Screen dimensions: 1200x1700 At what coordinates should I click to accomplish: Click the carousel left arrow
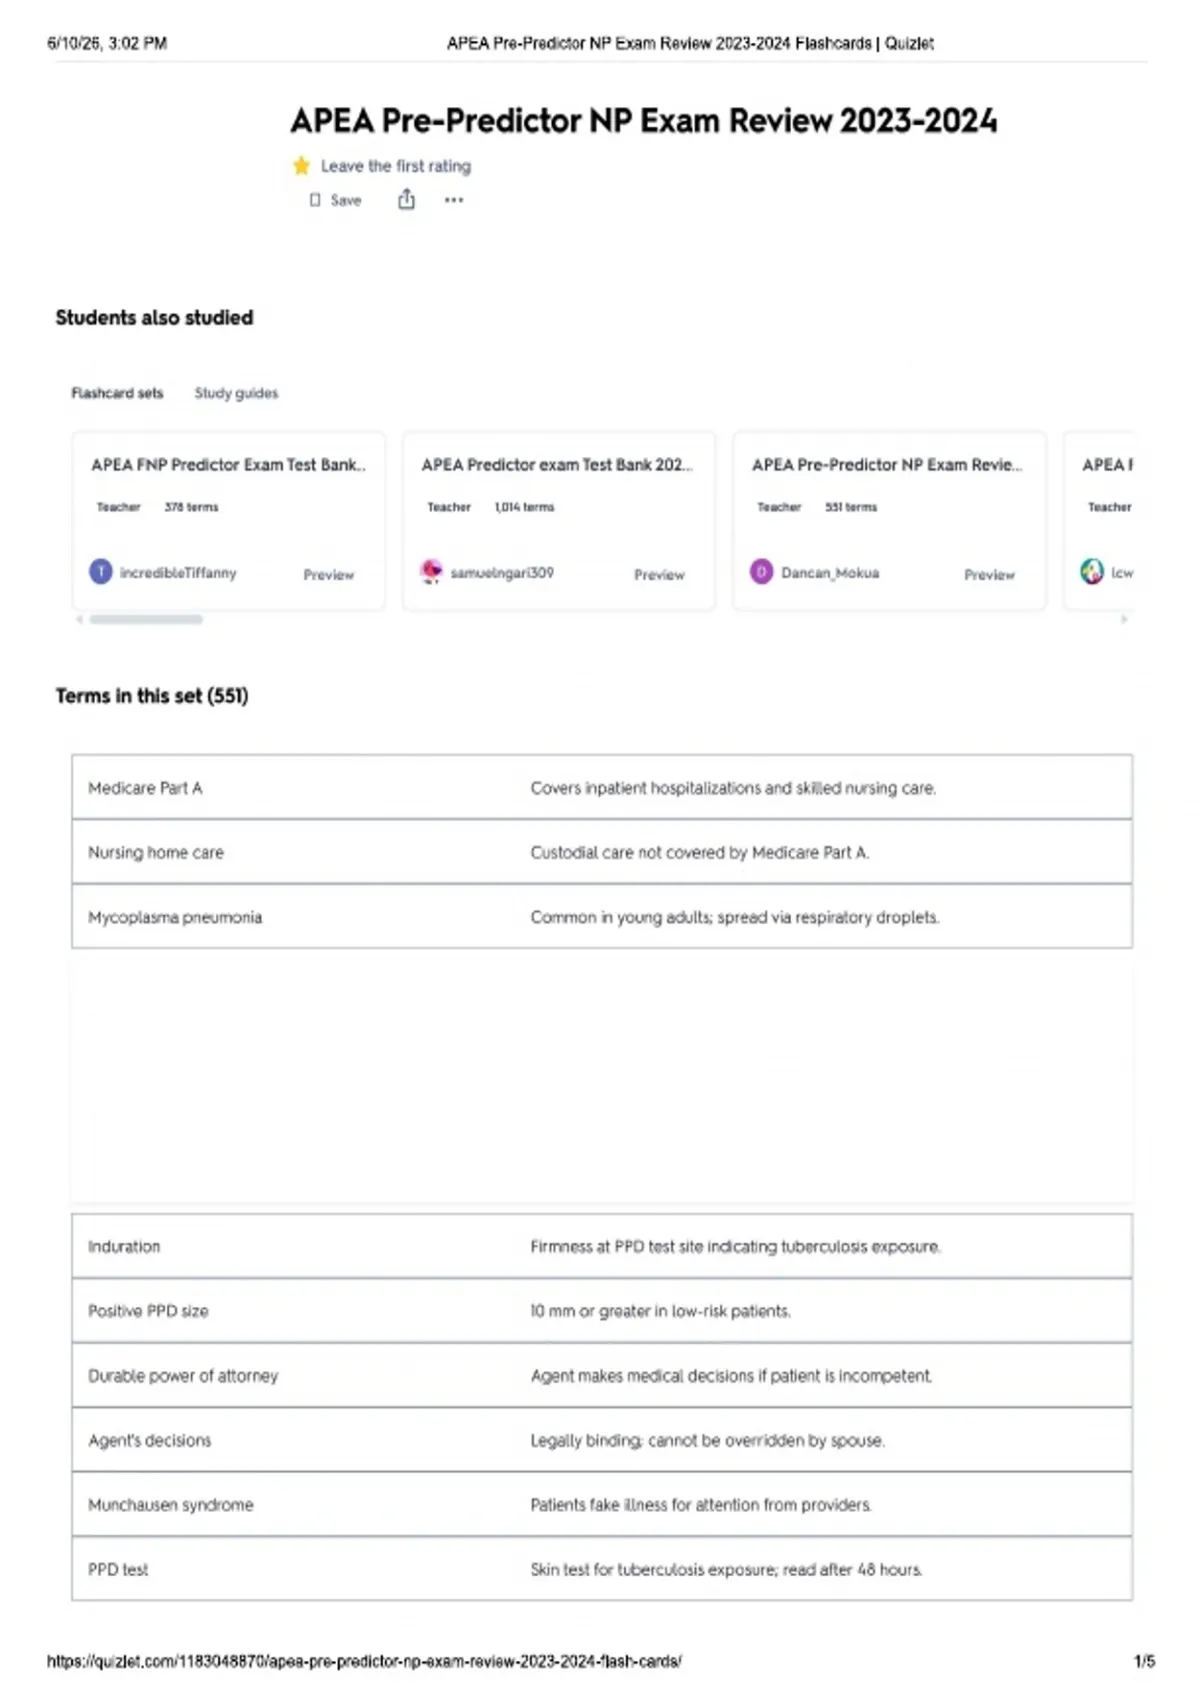coord(80,619)
